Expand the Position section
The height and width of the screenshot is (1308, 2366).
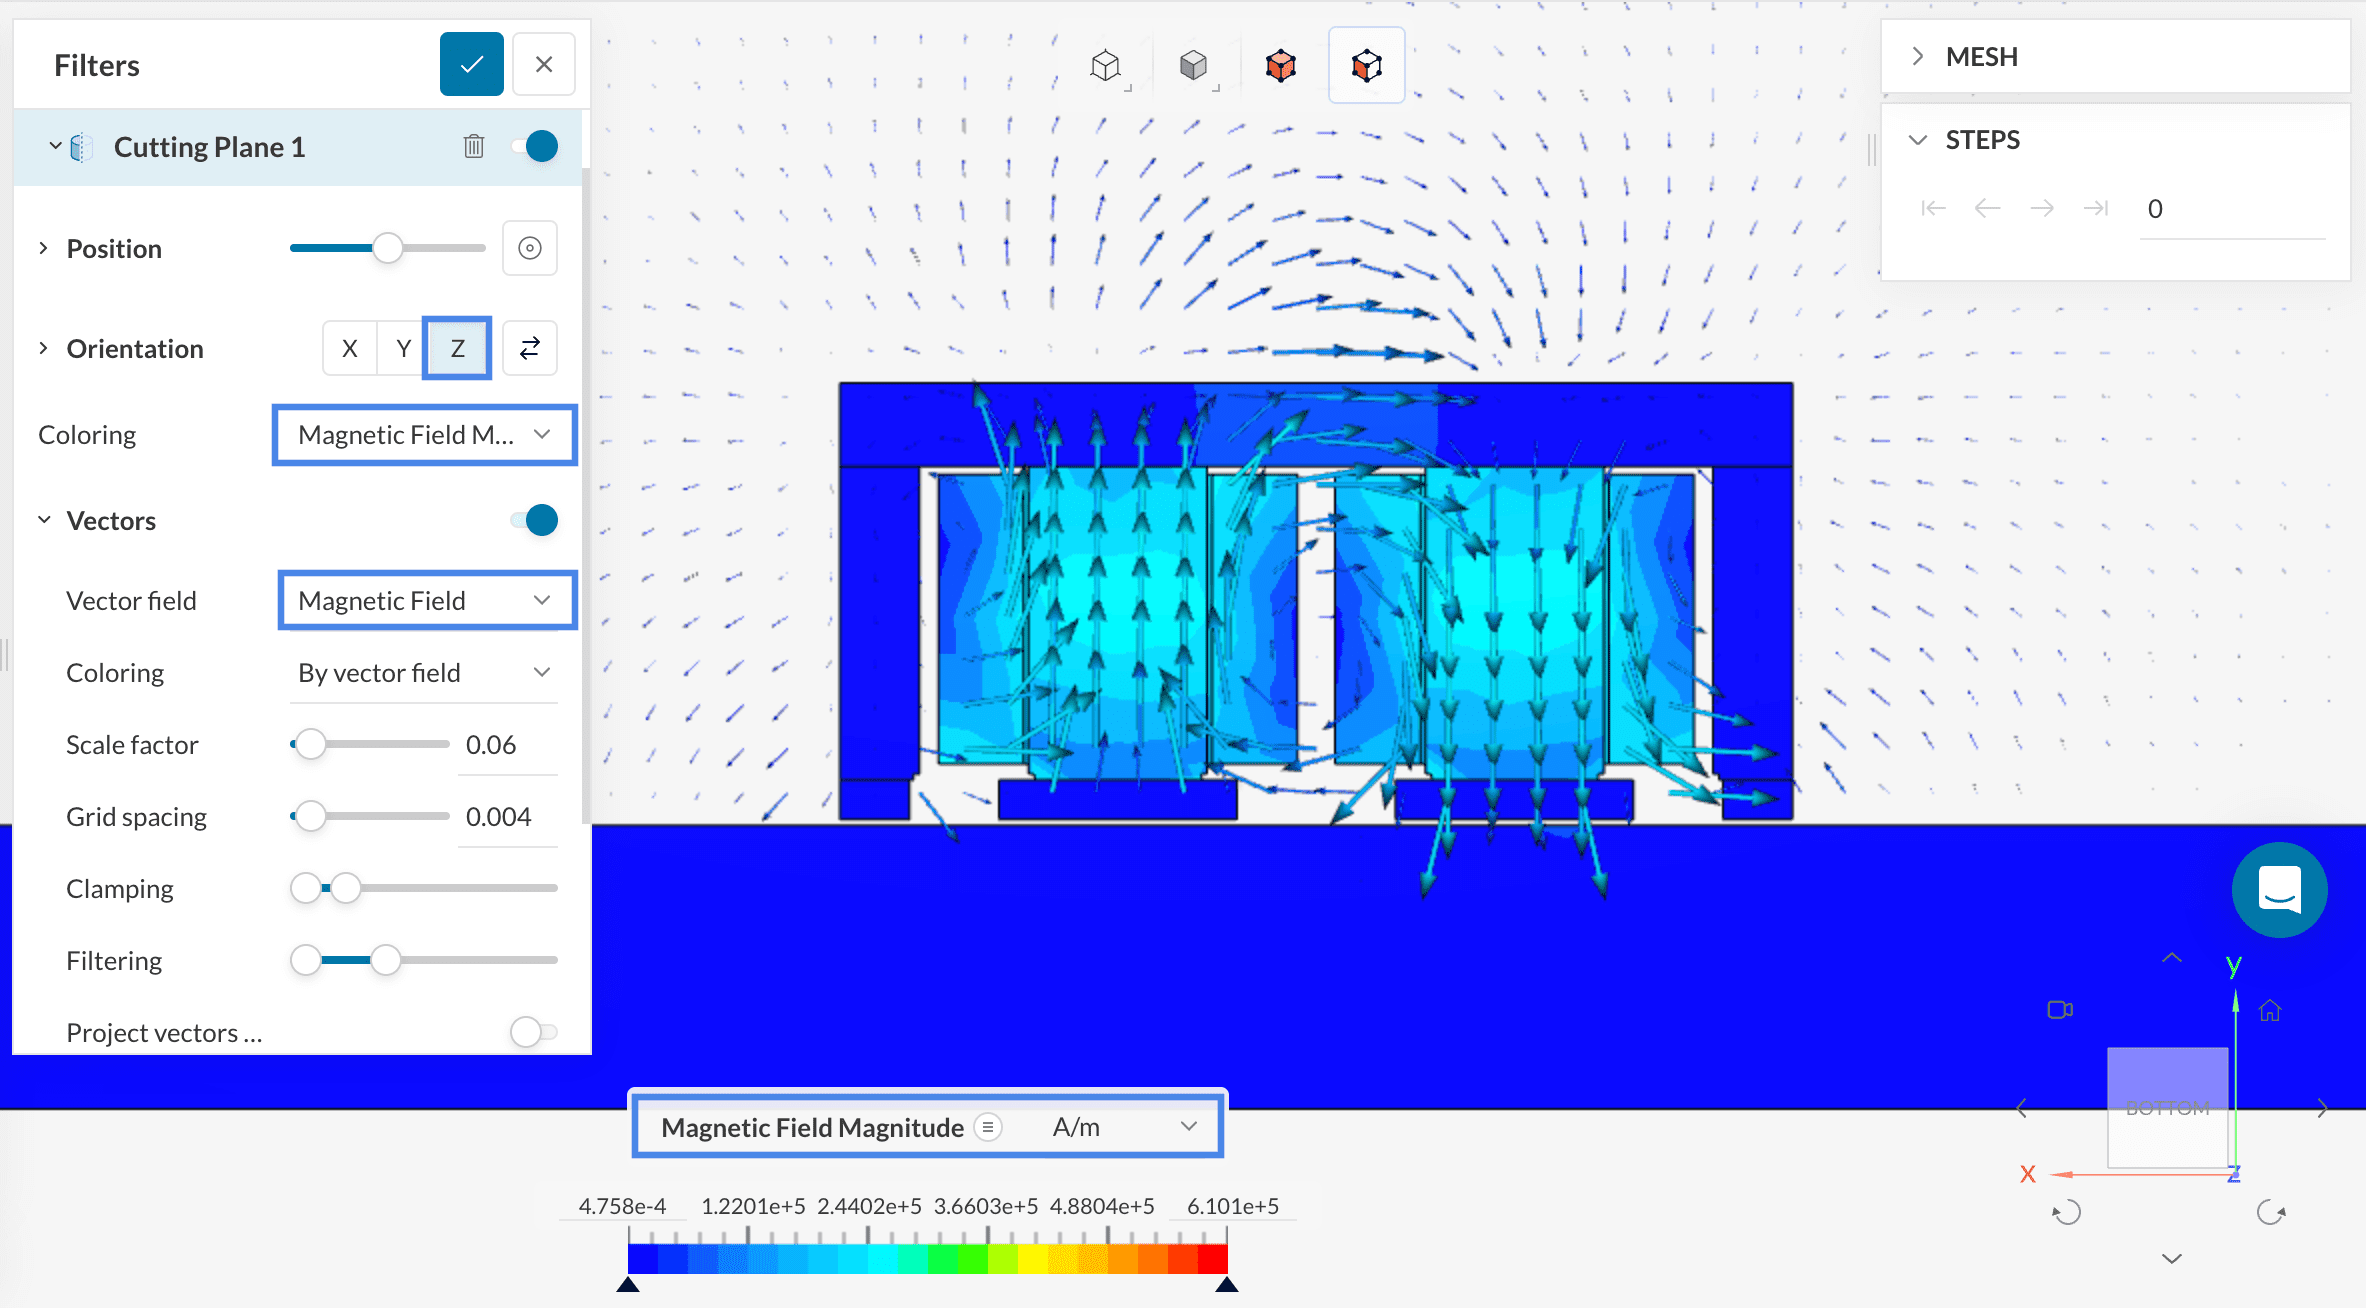coord(43,248)
